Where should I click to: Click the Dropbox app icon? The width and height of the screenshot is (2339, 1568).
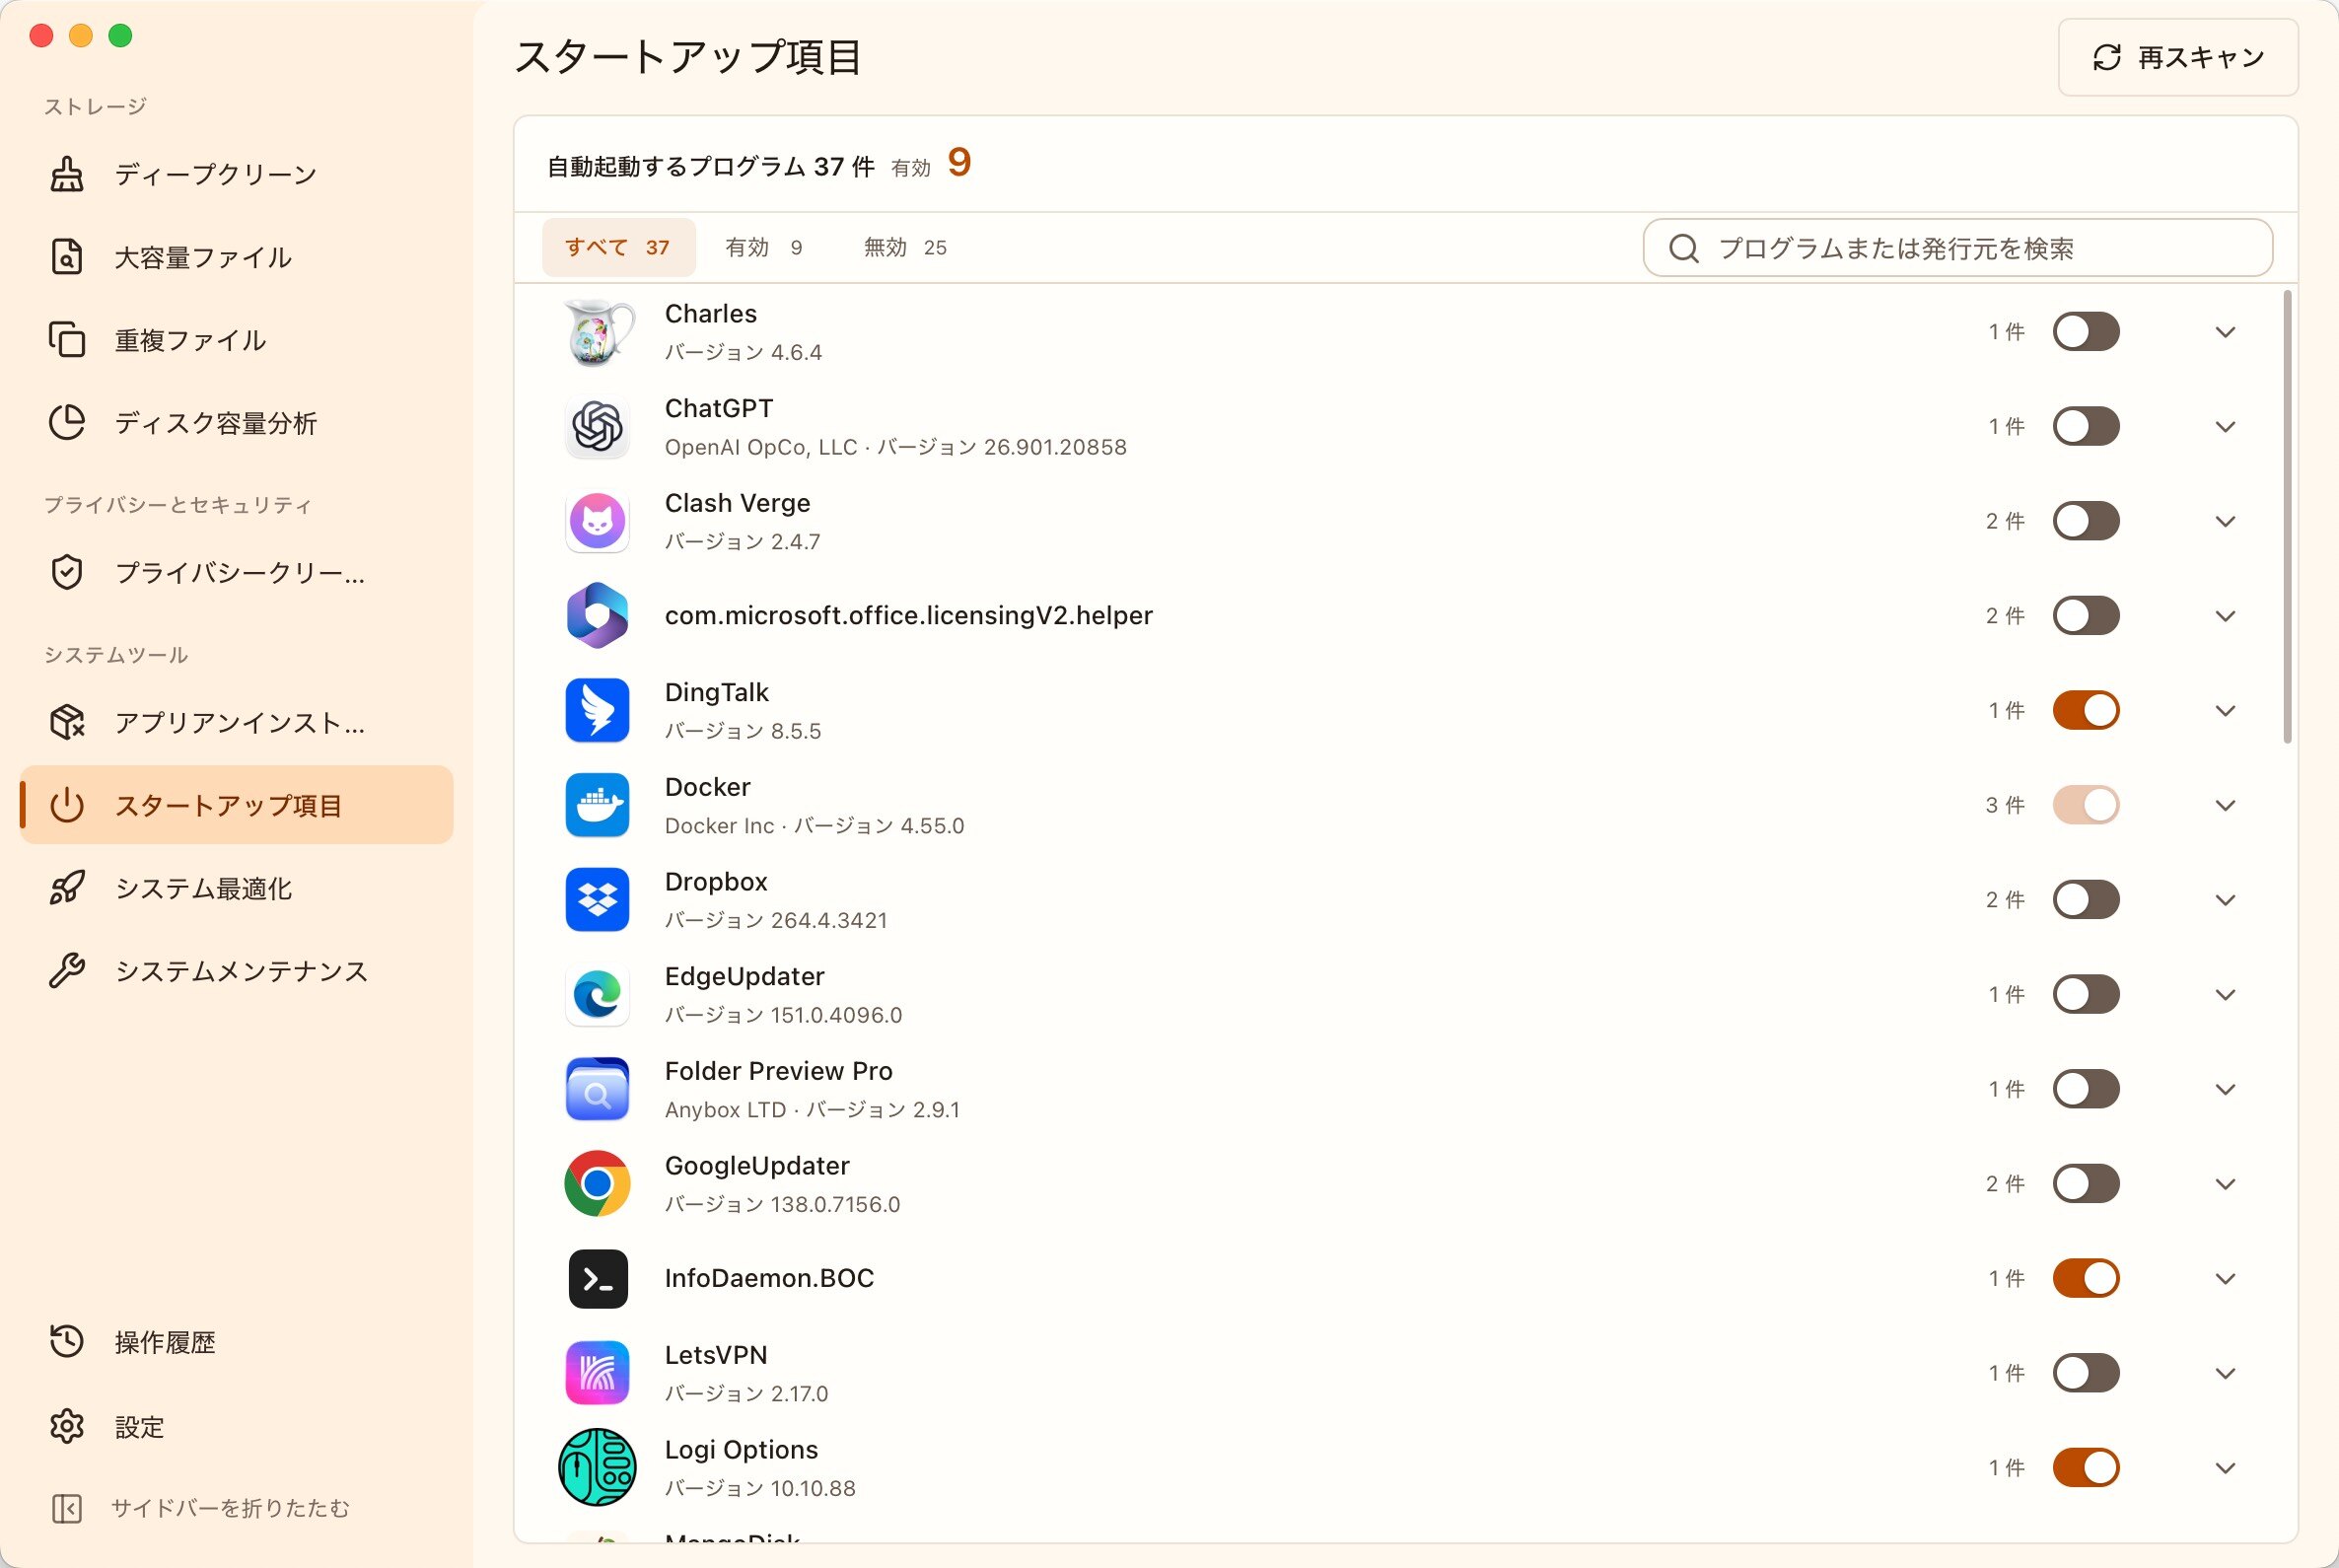[x=597, y=900]
